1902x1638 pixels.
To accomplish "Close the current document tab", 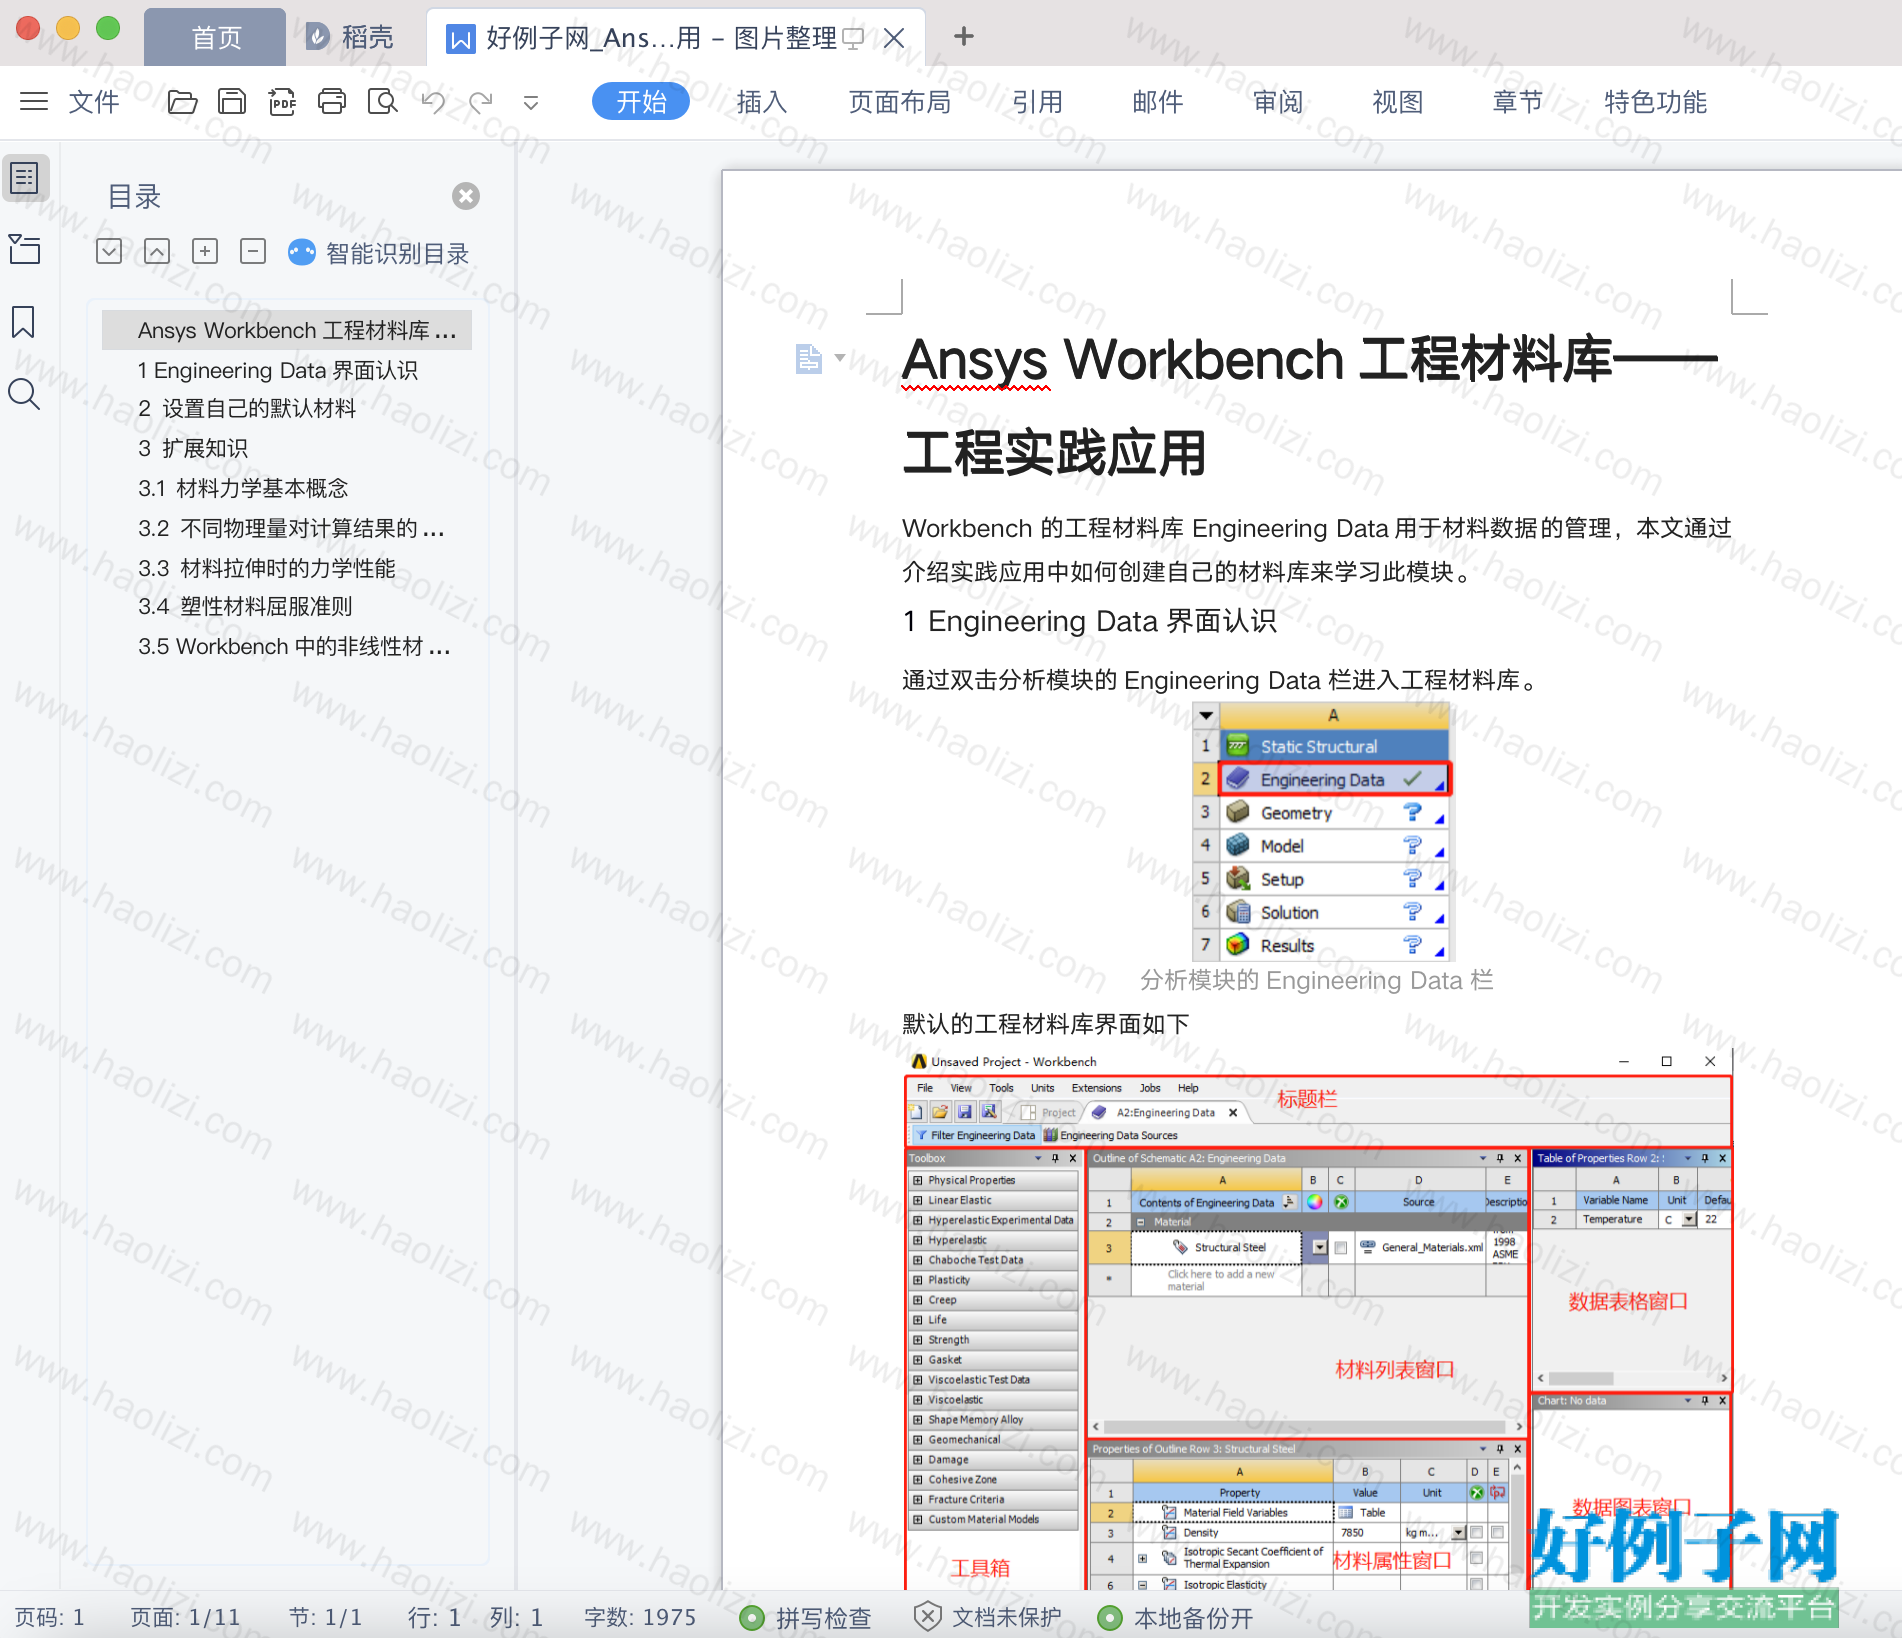I will [x=894, y=38].
